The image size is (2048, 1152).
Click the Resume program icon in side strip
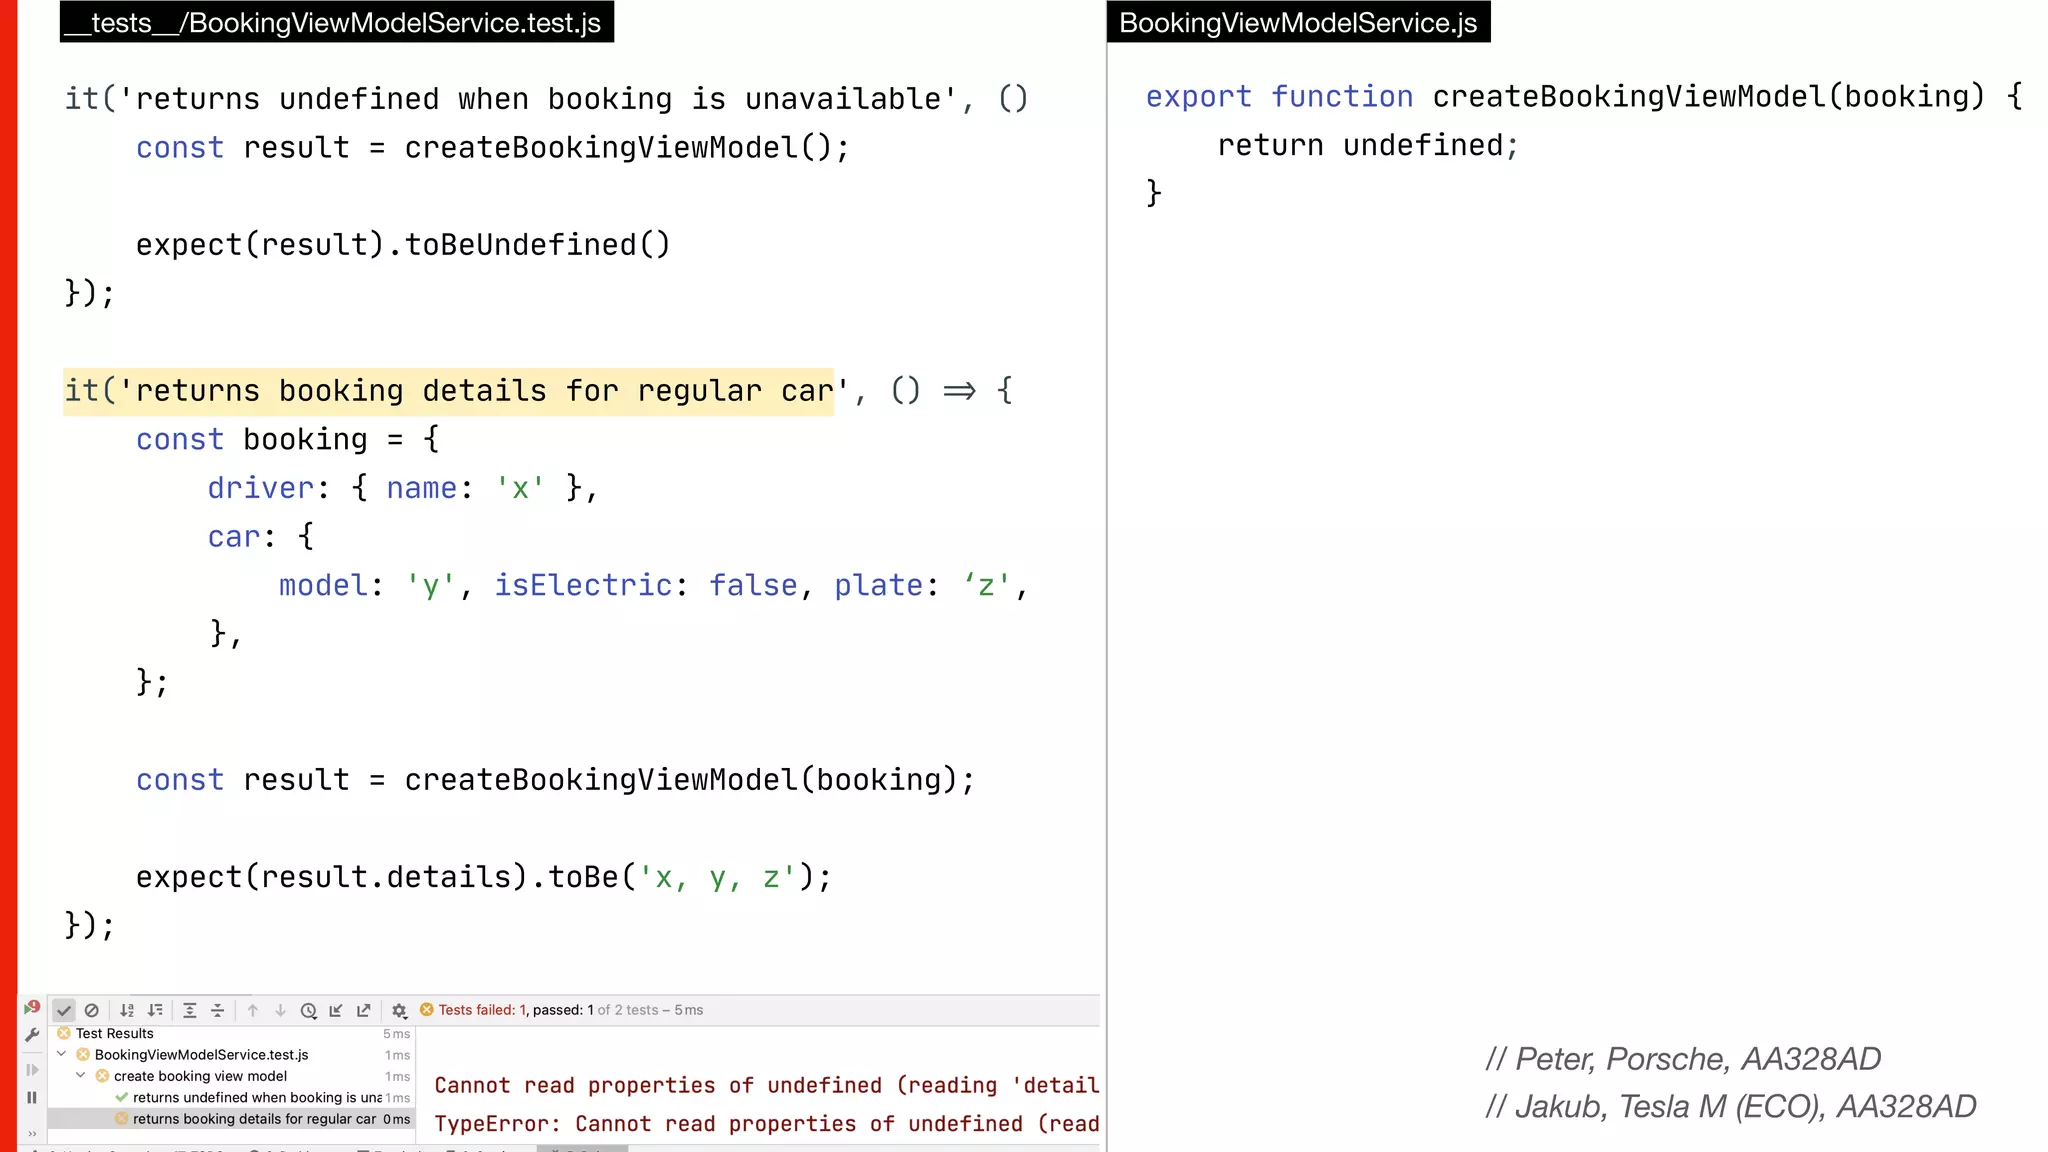32,1070
